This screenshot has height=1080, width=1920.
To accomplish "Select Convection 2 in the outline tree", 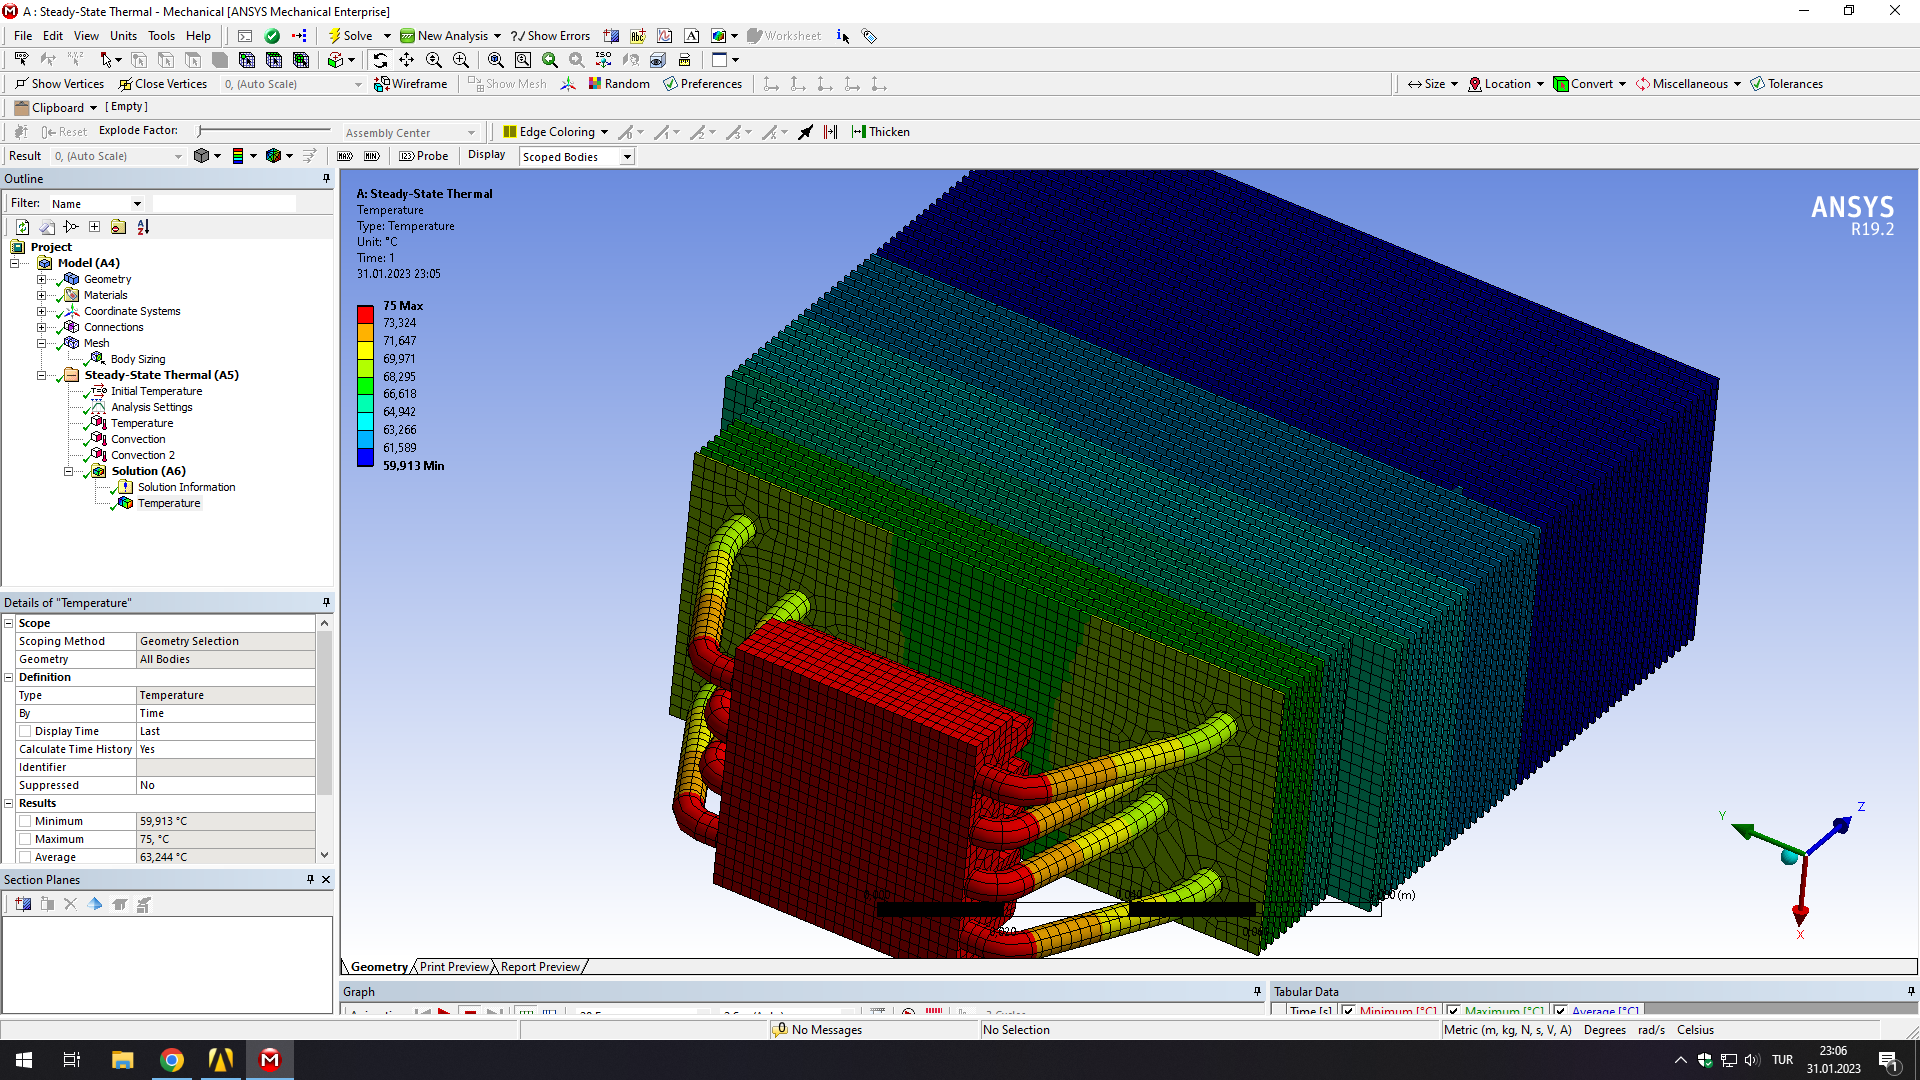I will [x=142, y=455].
